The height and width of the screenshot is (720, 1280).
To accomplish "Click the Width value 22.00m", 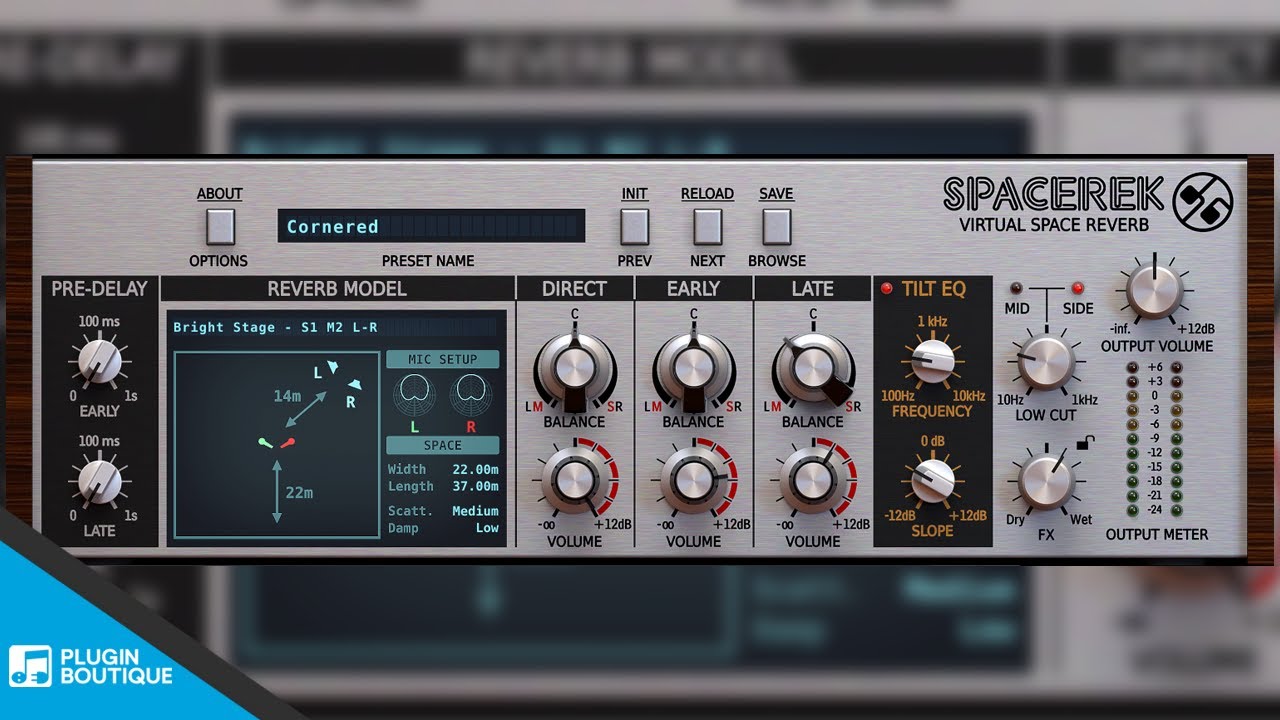I will tap(475, 469).
